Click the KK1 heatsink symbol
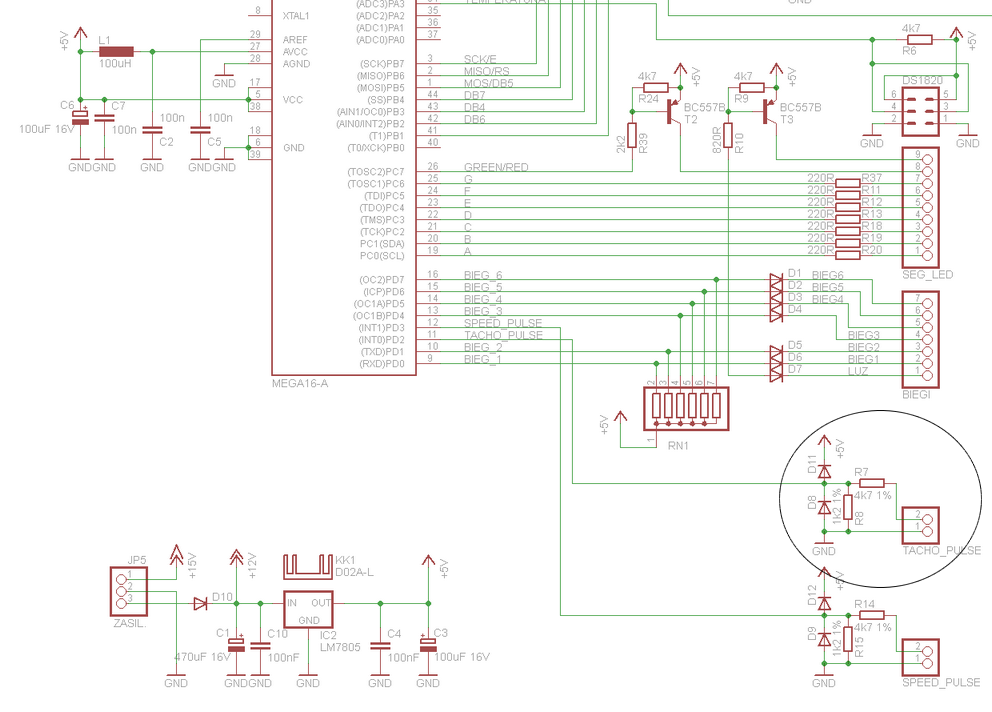The width and height of the screenshot is (992, 712). [307, 566]
